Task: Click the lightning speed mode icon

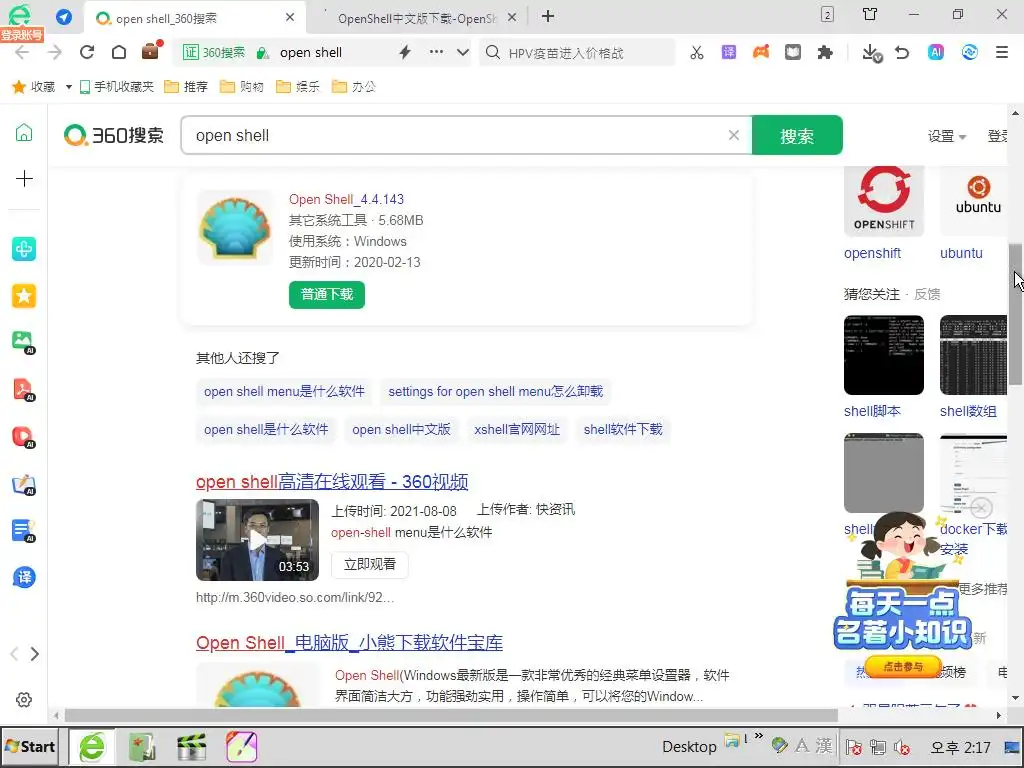Action: point(405,52)
